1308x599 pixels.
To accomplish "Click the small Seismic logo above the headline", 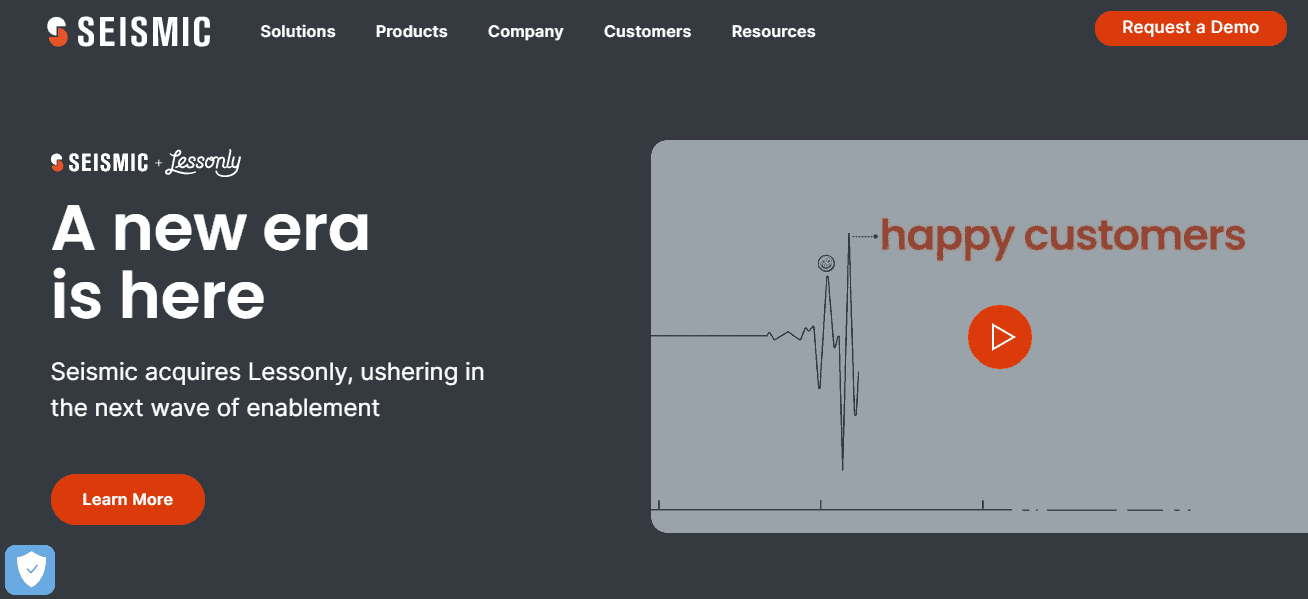I will [100, 162].
